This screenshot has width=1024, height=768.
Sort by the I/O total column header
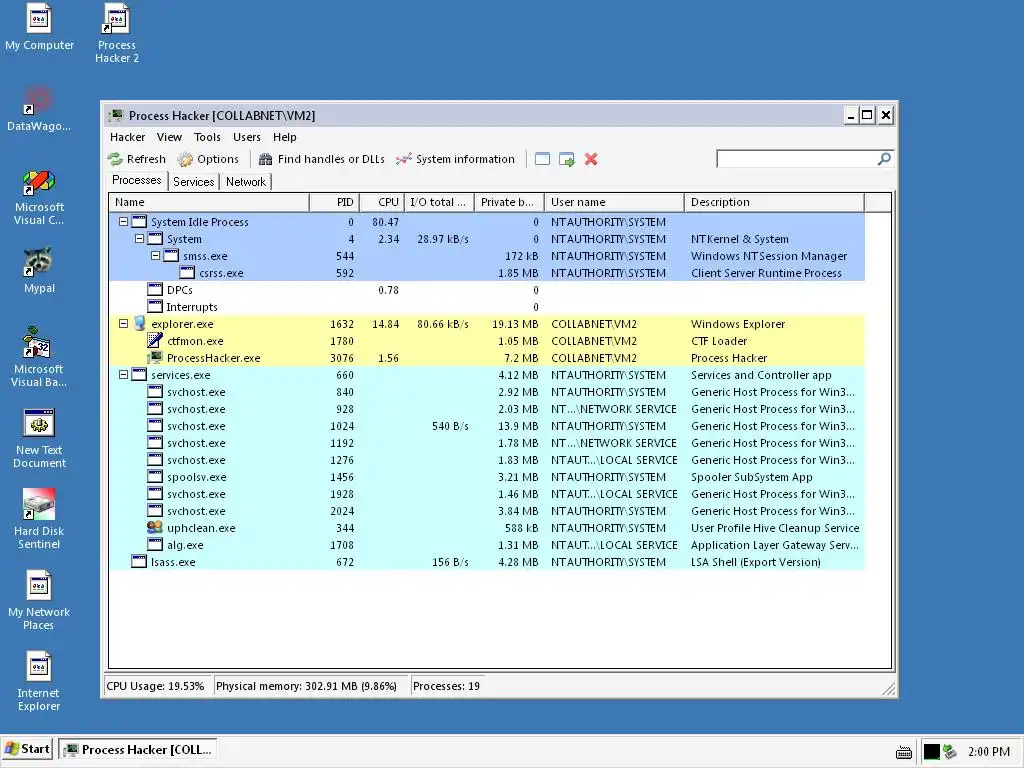coord(440,202)
